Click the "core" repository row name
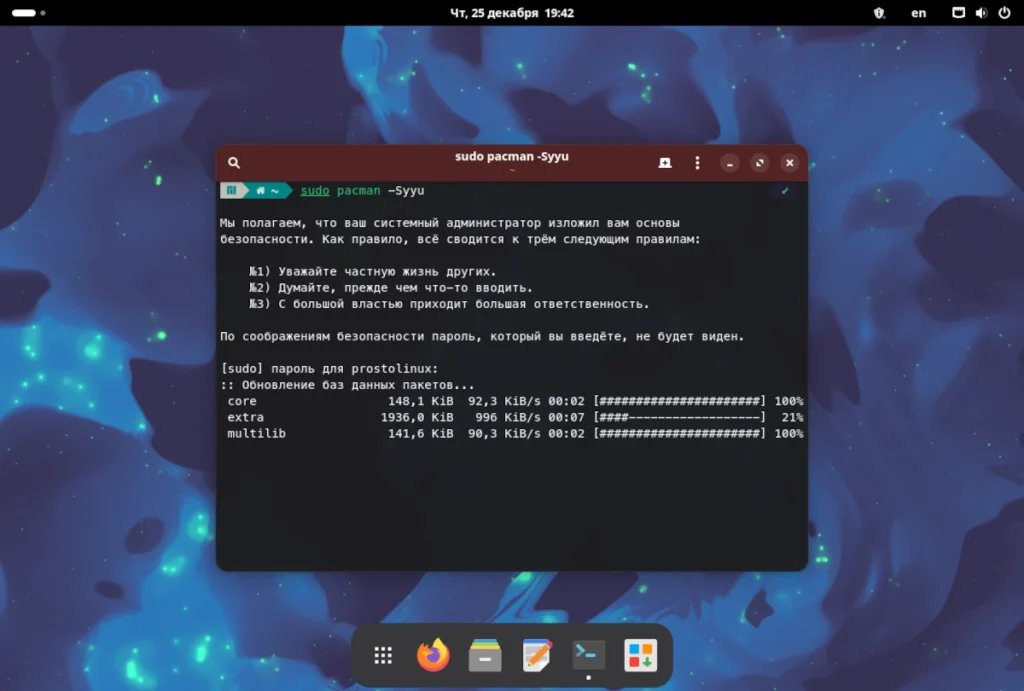The width and height of the screenshot is (1024, 691). click(x=242, y=401)
